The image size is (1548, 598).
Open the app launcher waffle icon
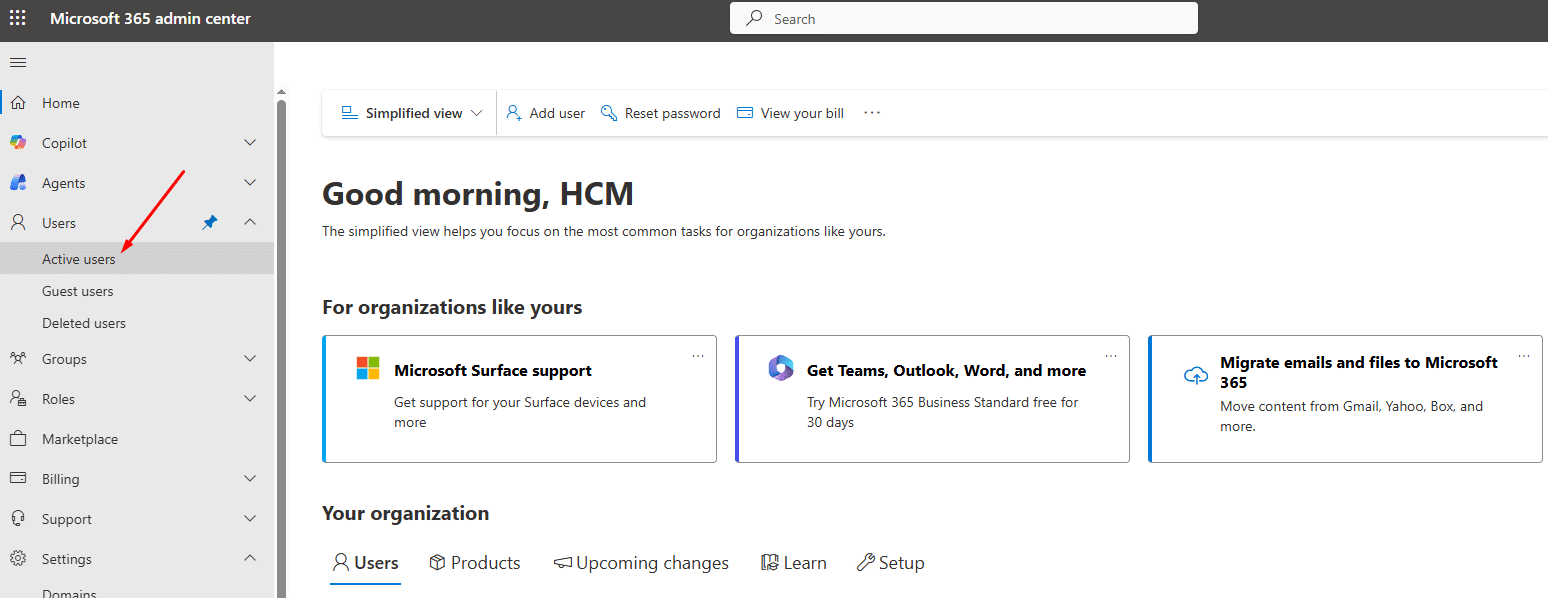(x=18, y=18)
